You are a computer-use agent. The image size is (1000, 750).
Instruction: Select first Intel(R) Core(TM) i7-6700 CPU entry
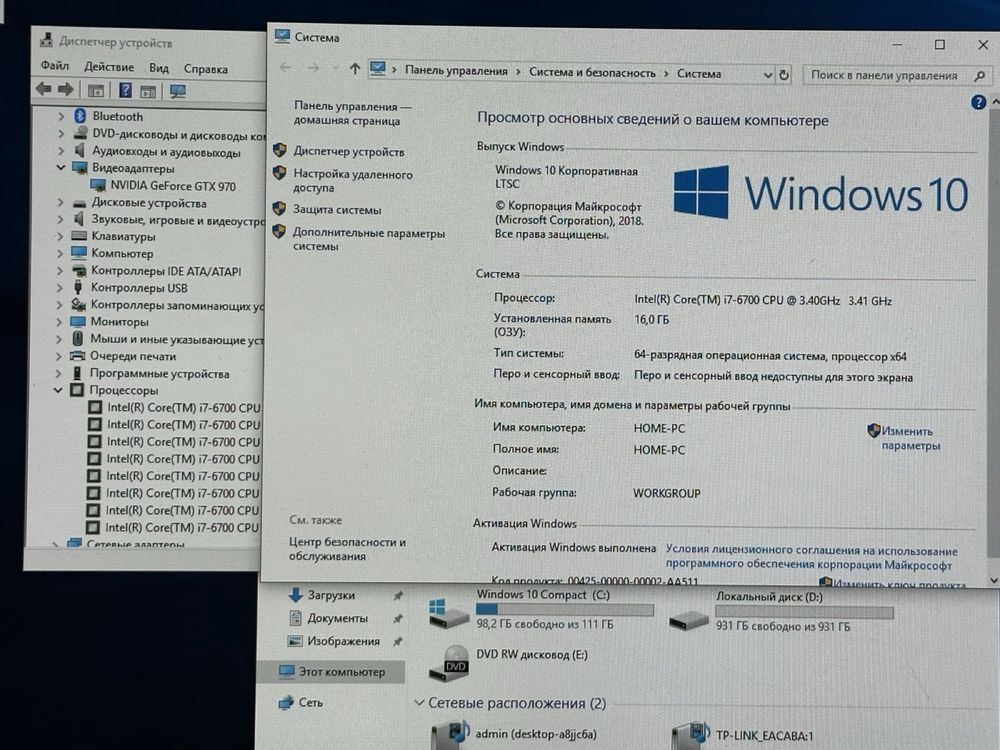pos(175,407)
